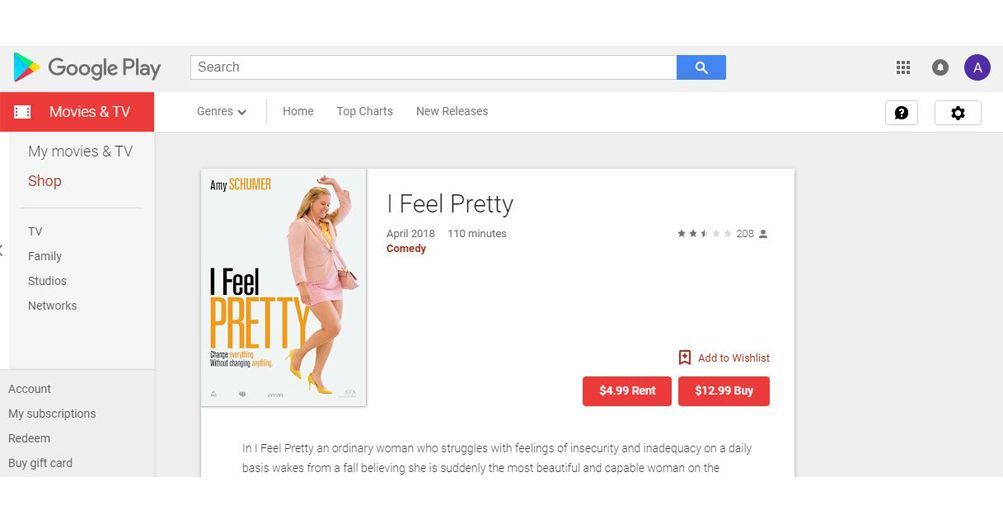Screen dimensions: 1003x523
Task: Buy the movie for $12.99
Action: point(723,391)
